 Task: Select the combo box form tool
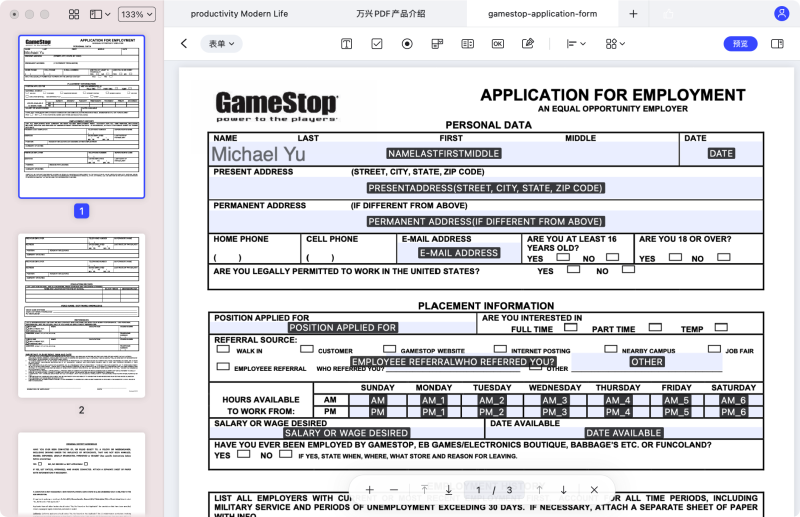pos(437,44)
